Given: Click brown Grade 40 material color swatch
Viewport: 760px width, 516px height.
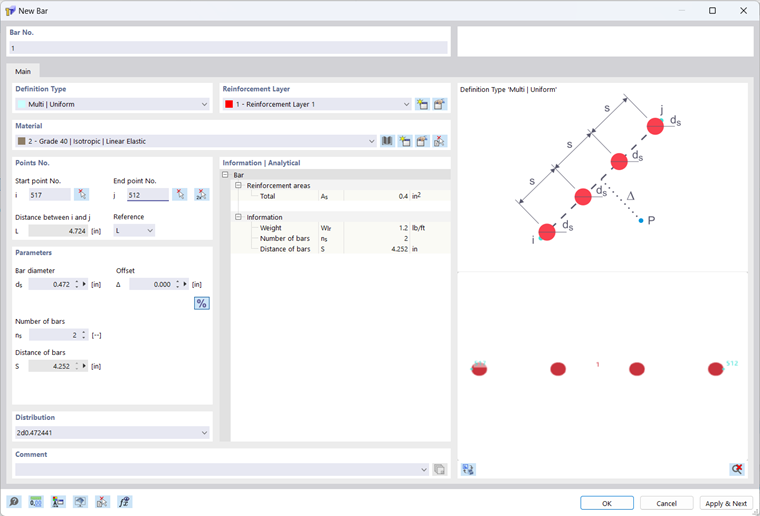Looking at the screenshot, I should pos(21,141).
